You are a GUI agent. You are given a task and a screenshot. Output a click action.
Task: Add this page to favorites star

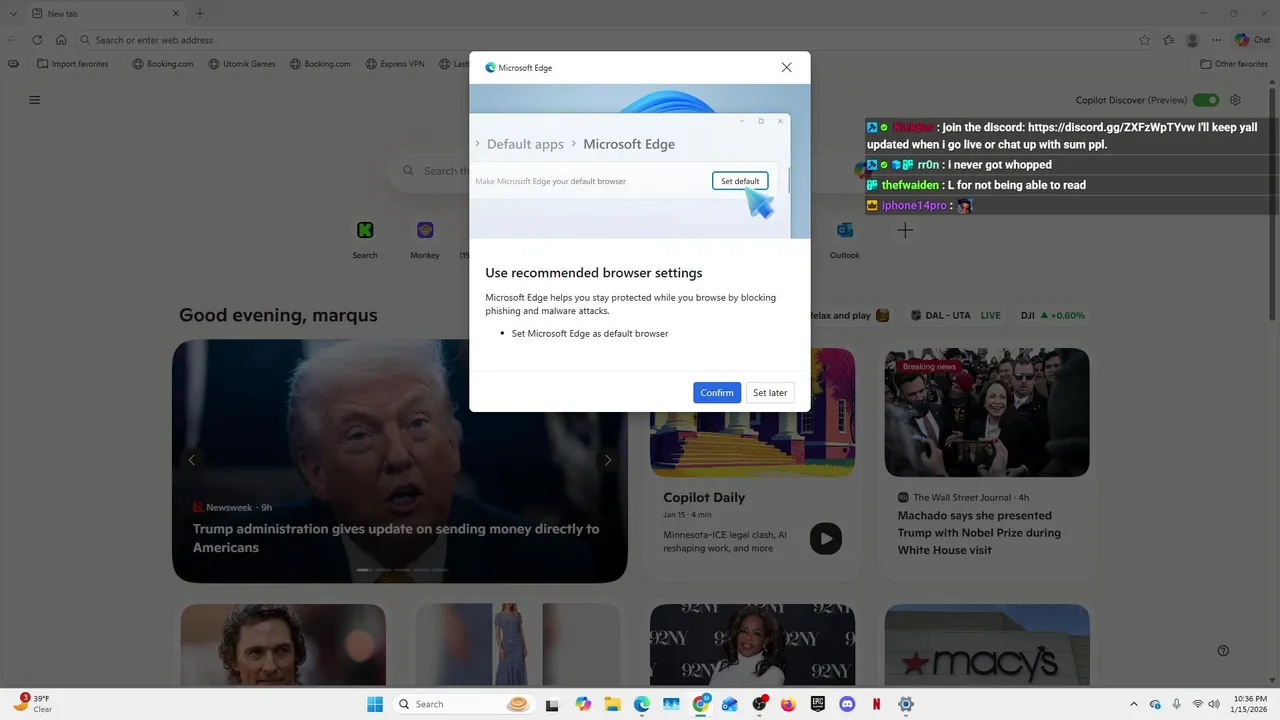[x=1144, y=40]
